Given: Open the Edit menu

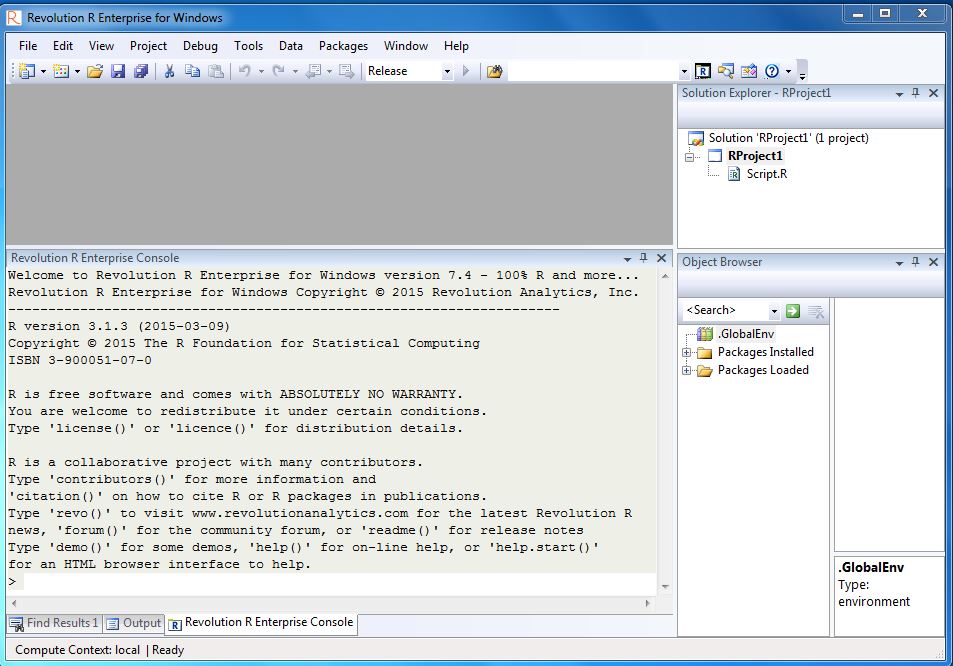Looking at the screenshot, I should [x=63, y=46].
